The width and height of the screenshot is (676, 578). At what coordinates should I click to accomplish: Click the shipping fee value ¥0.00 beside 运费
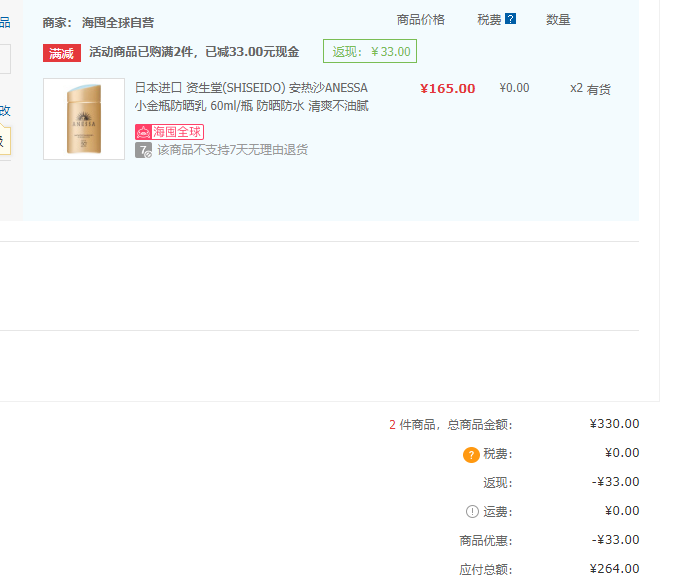[622, 511]
